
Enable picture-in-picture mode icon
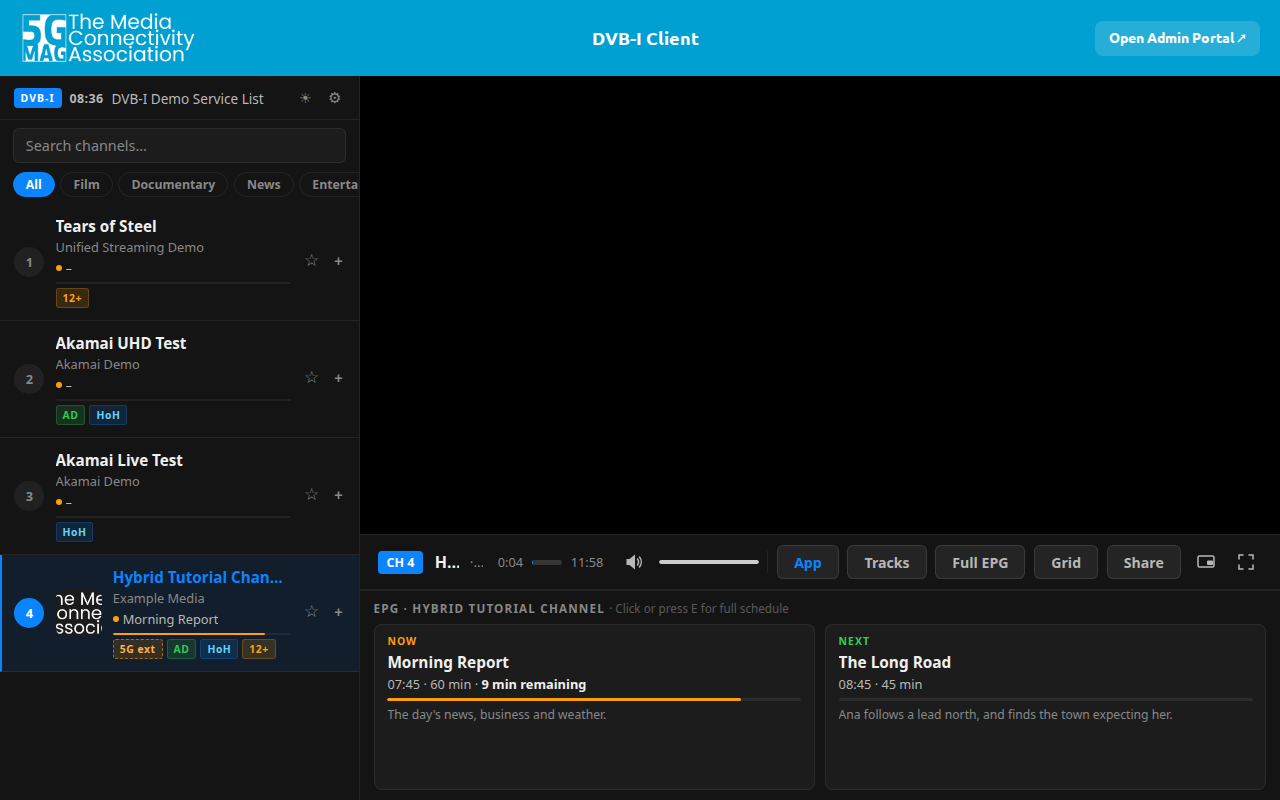pos(1206,562)
